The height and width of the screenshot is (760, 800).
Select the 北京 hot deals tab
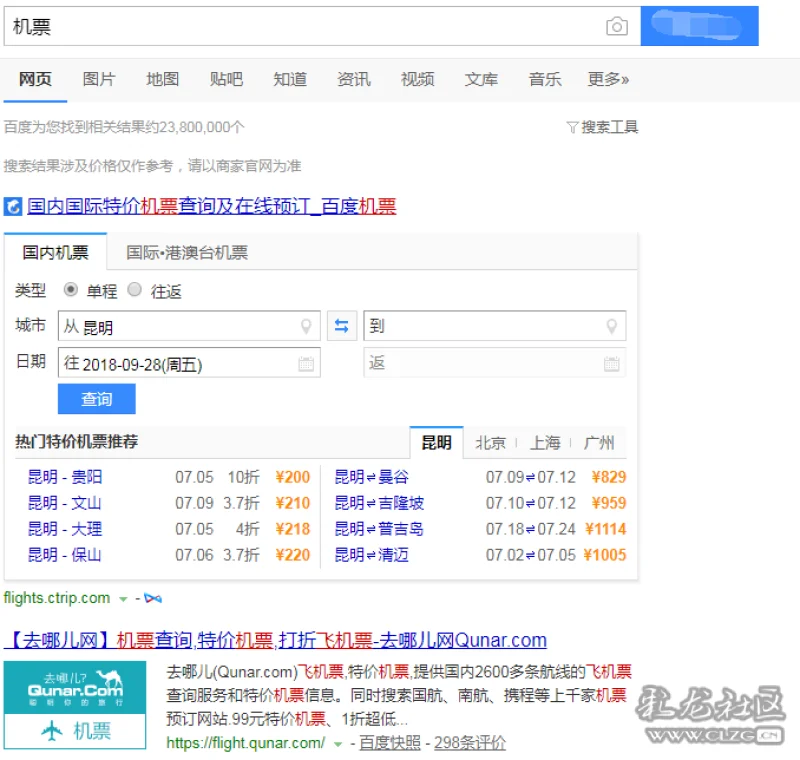click(490, 443)
